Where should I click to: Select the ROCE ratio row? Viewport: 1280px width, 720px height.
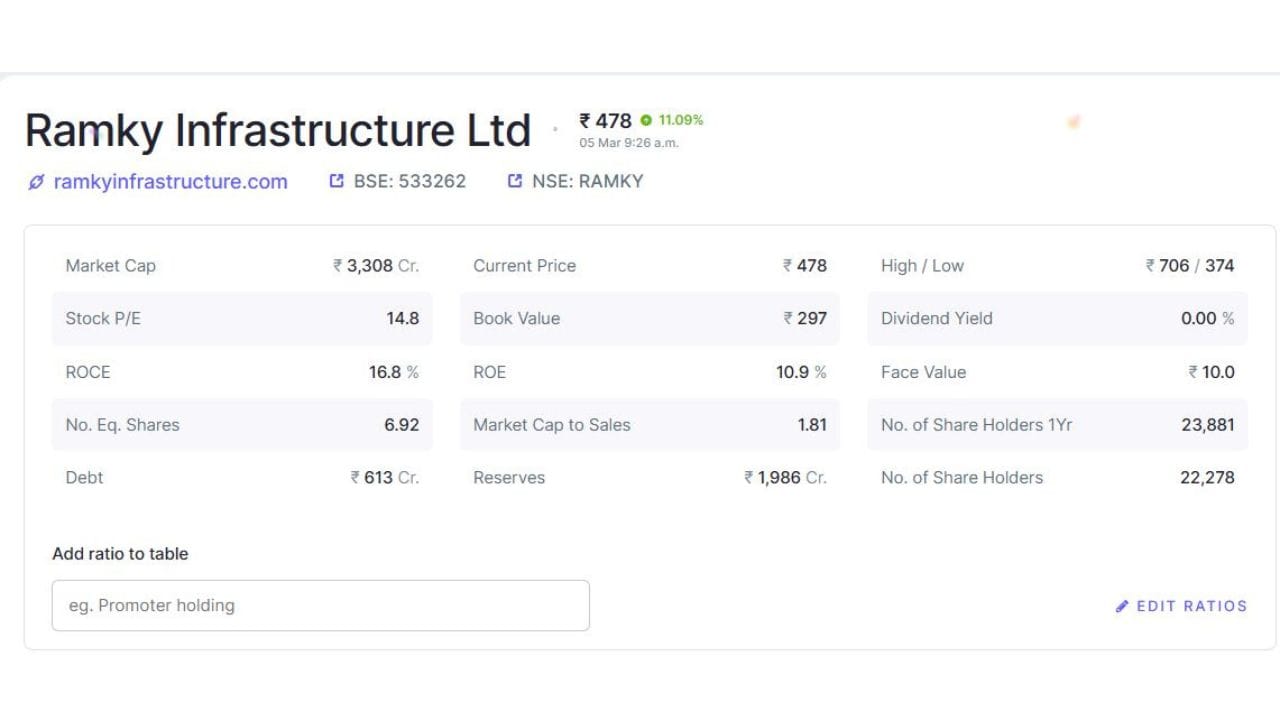242,372
